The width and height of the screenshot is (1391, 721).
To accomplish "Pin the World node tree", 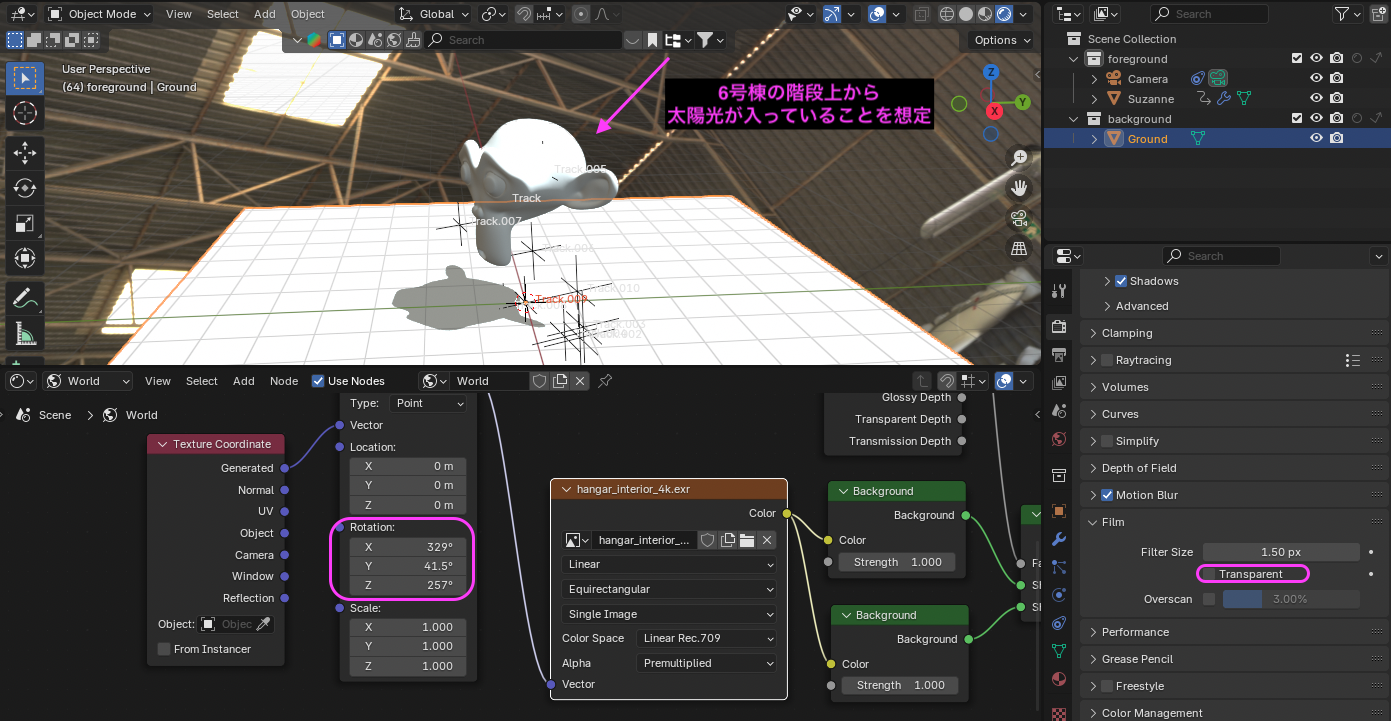I will pyautogui.click(x=605, y=381).
